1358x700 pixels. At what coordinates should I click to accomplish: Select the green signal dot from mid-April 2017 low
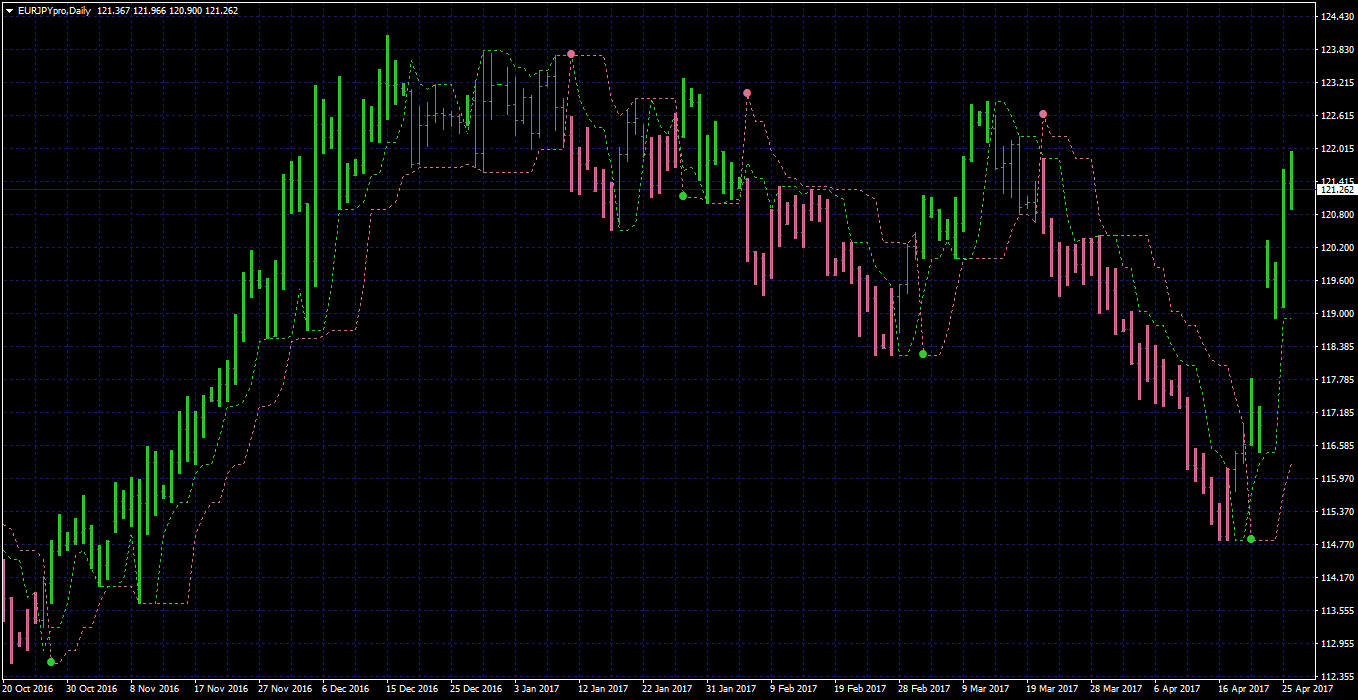(1251, 540)
